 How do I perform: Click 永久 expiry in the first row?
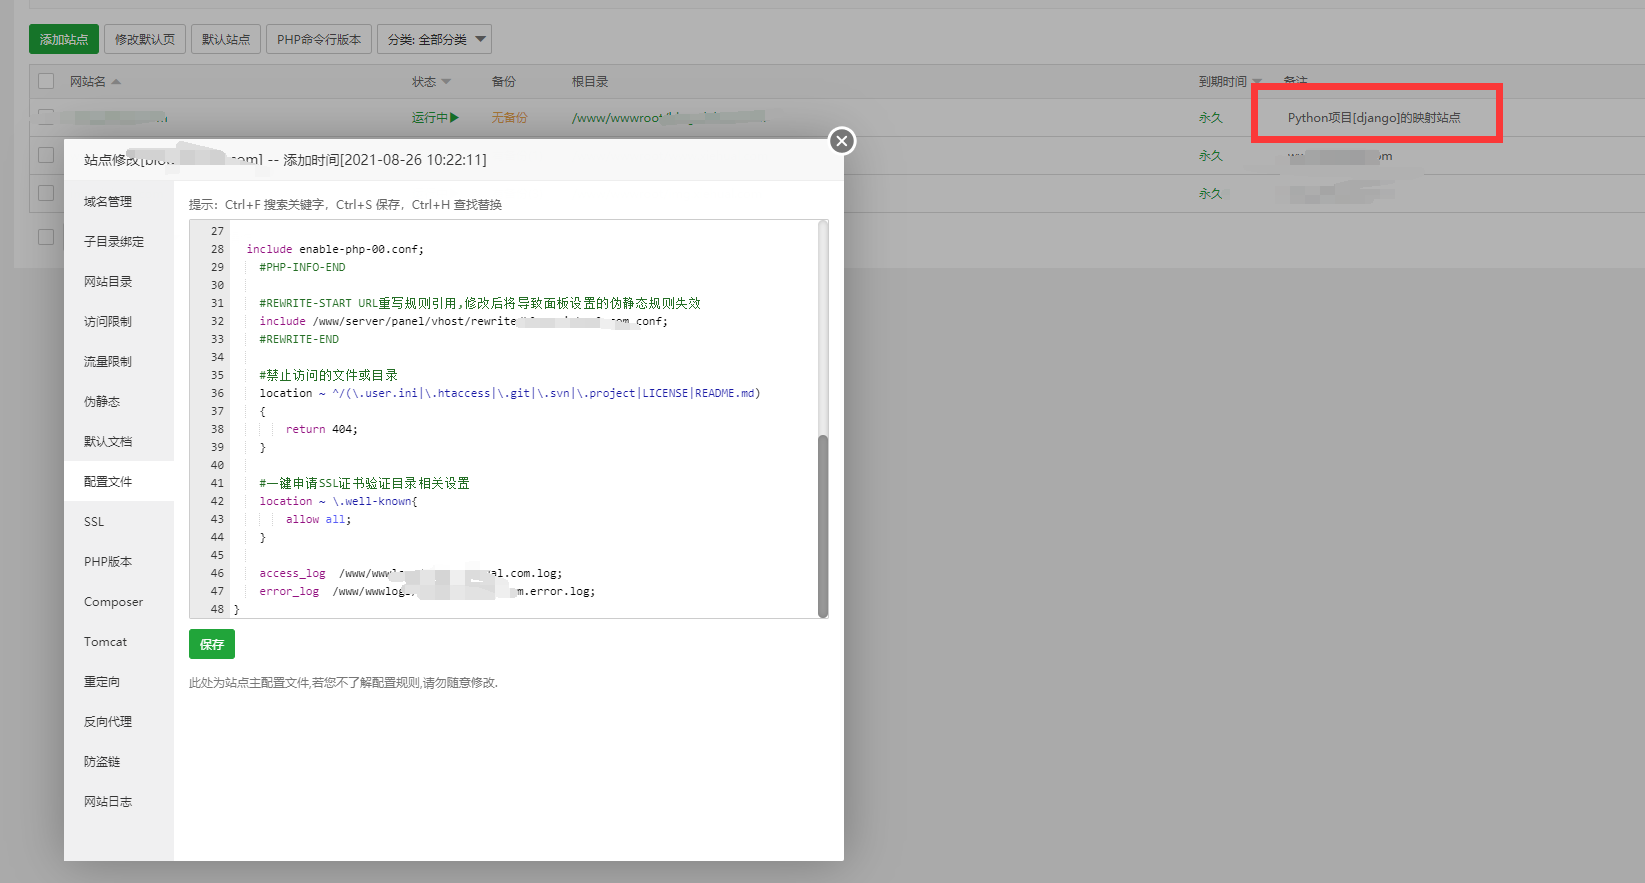[x=1210, y=117]
